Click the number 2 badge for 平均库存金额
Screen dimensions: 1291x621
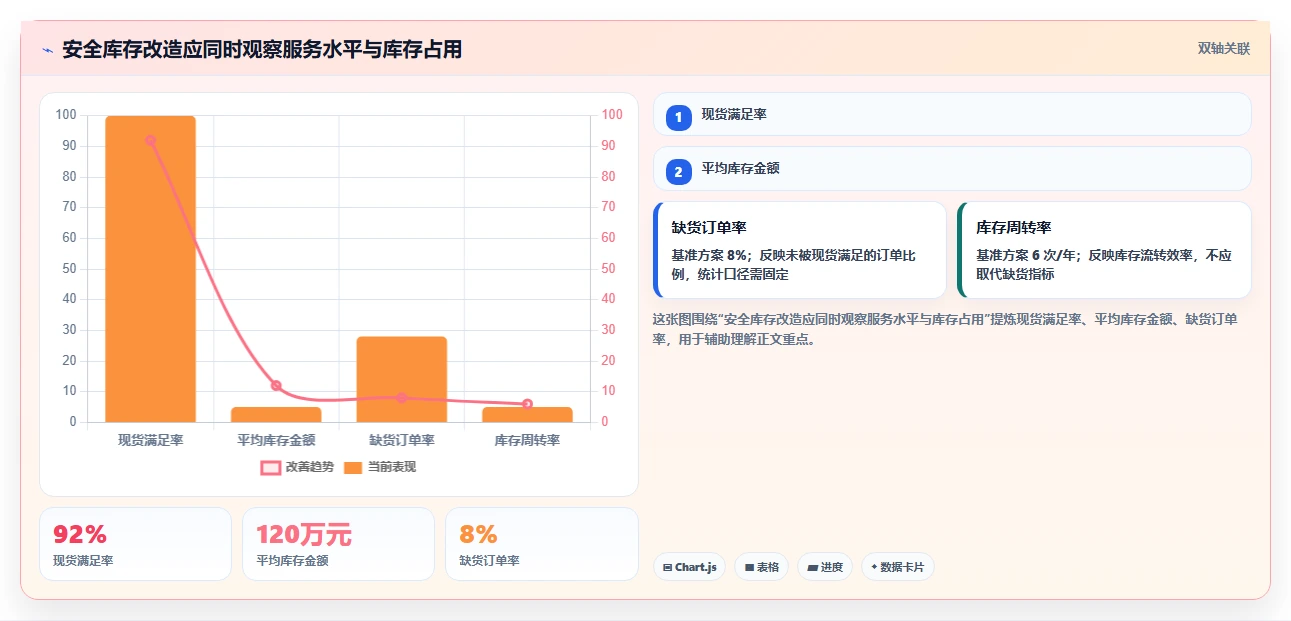(679, 172)
